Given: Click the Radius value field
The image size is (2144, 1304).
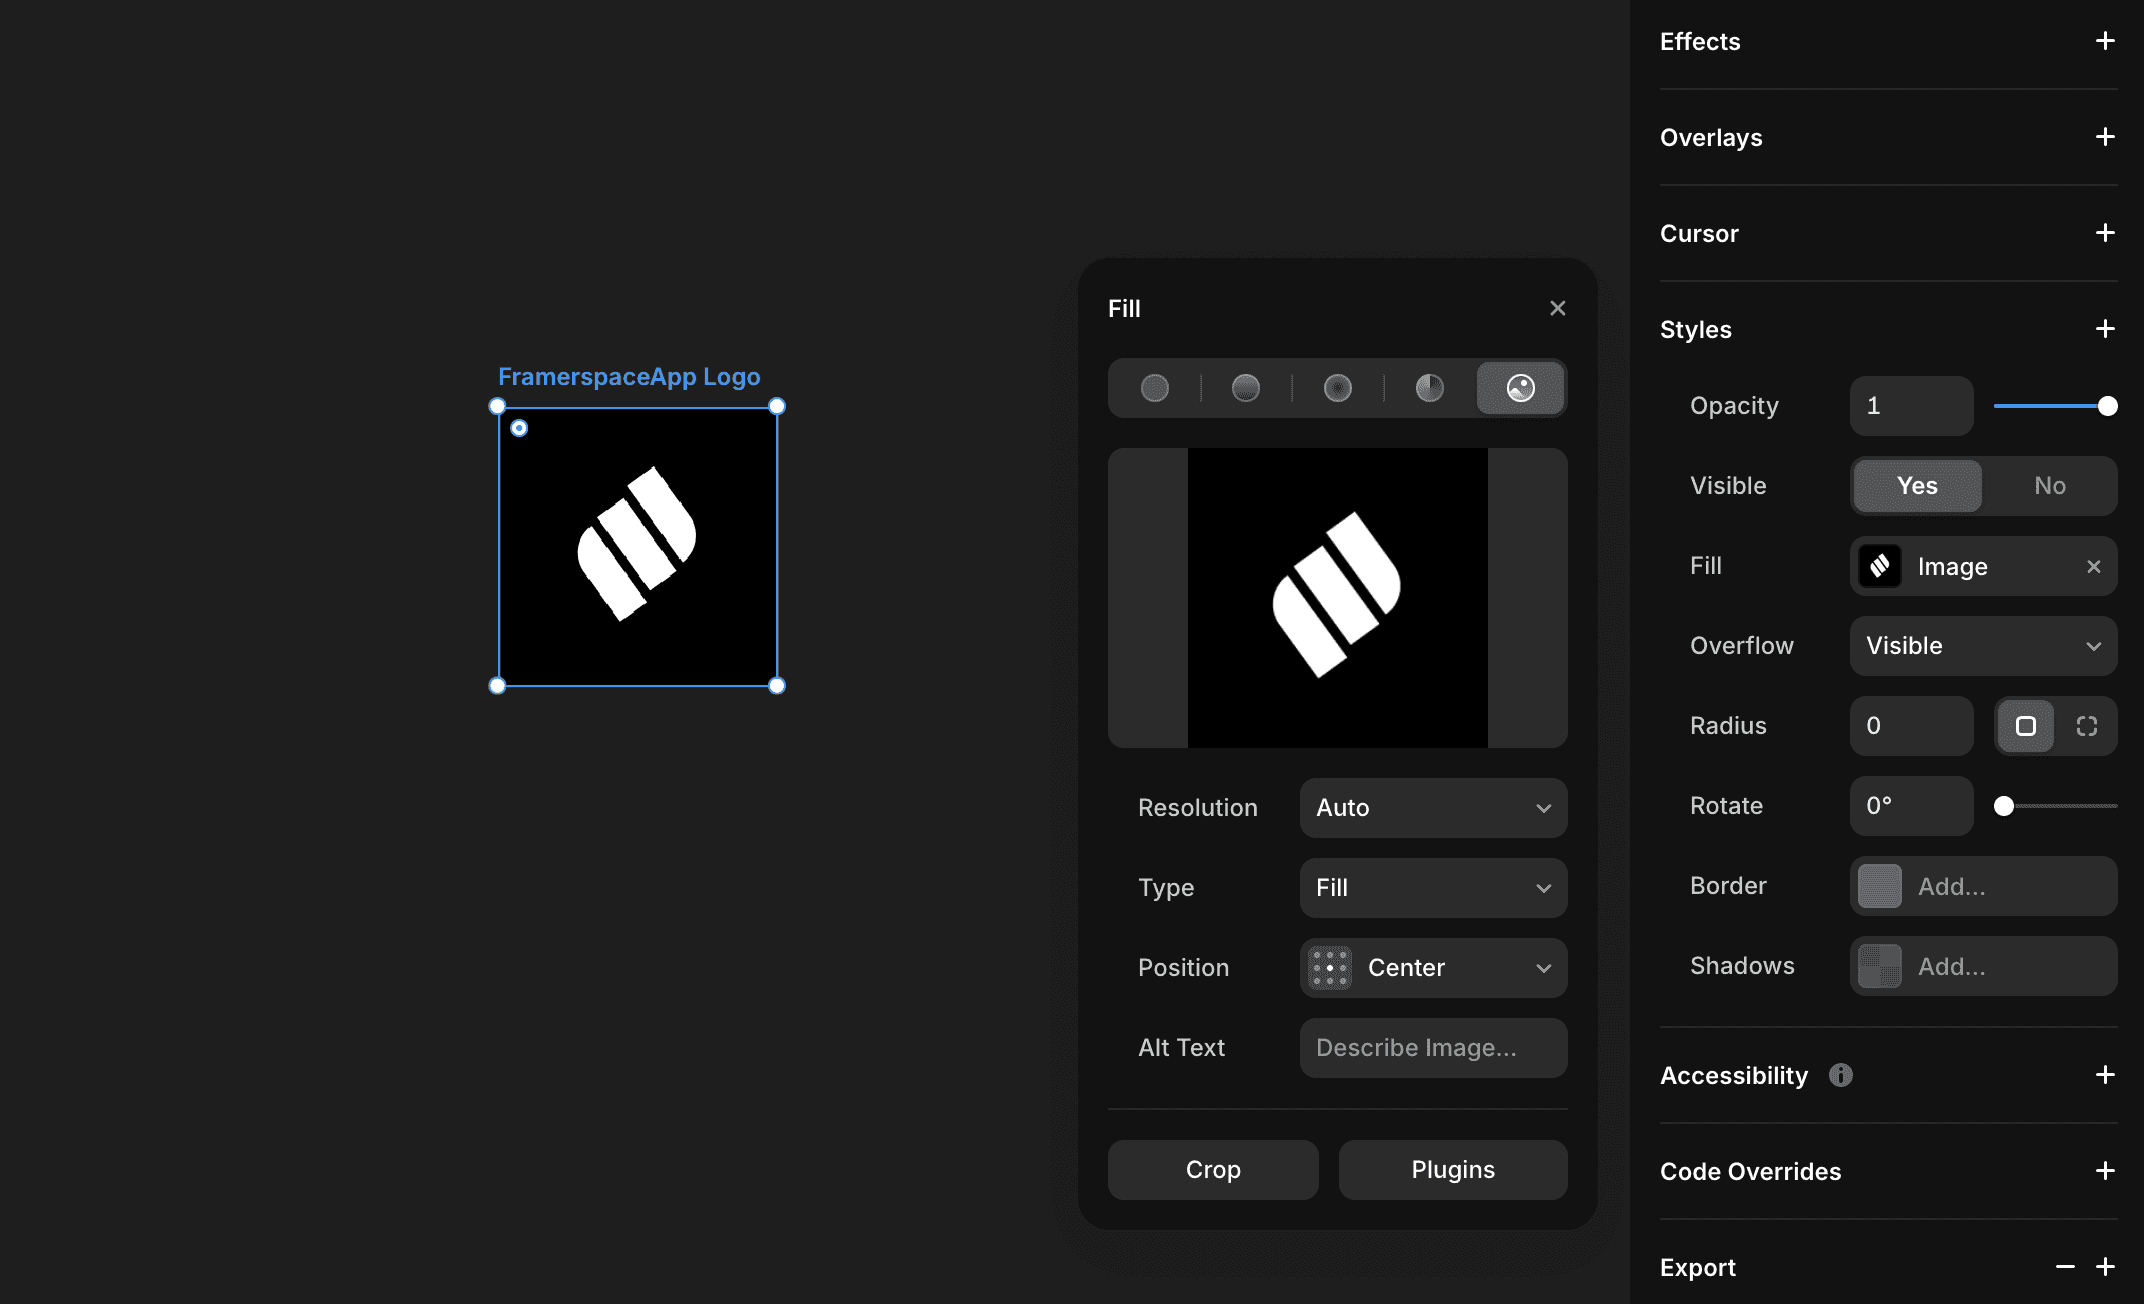Looking at the screenshot, I should point(1911,726).
